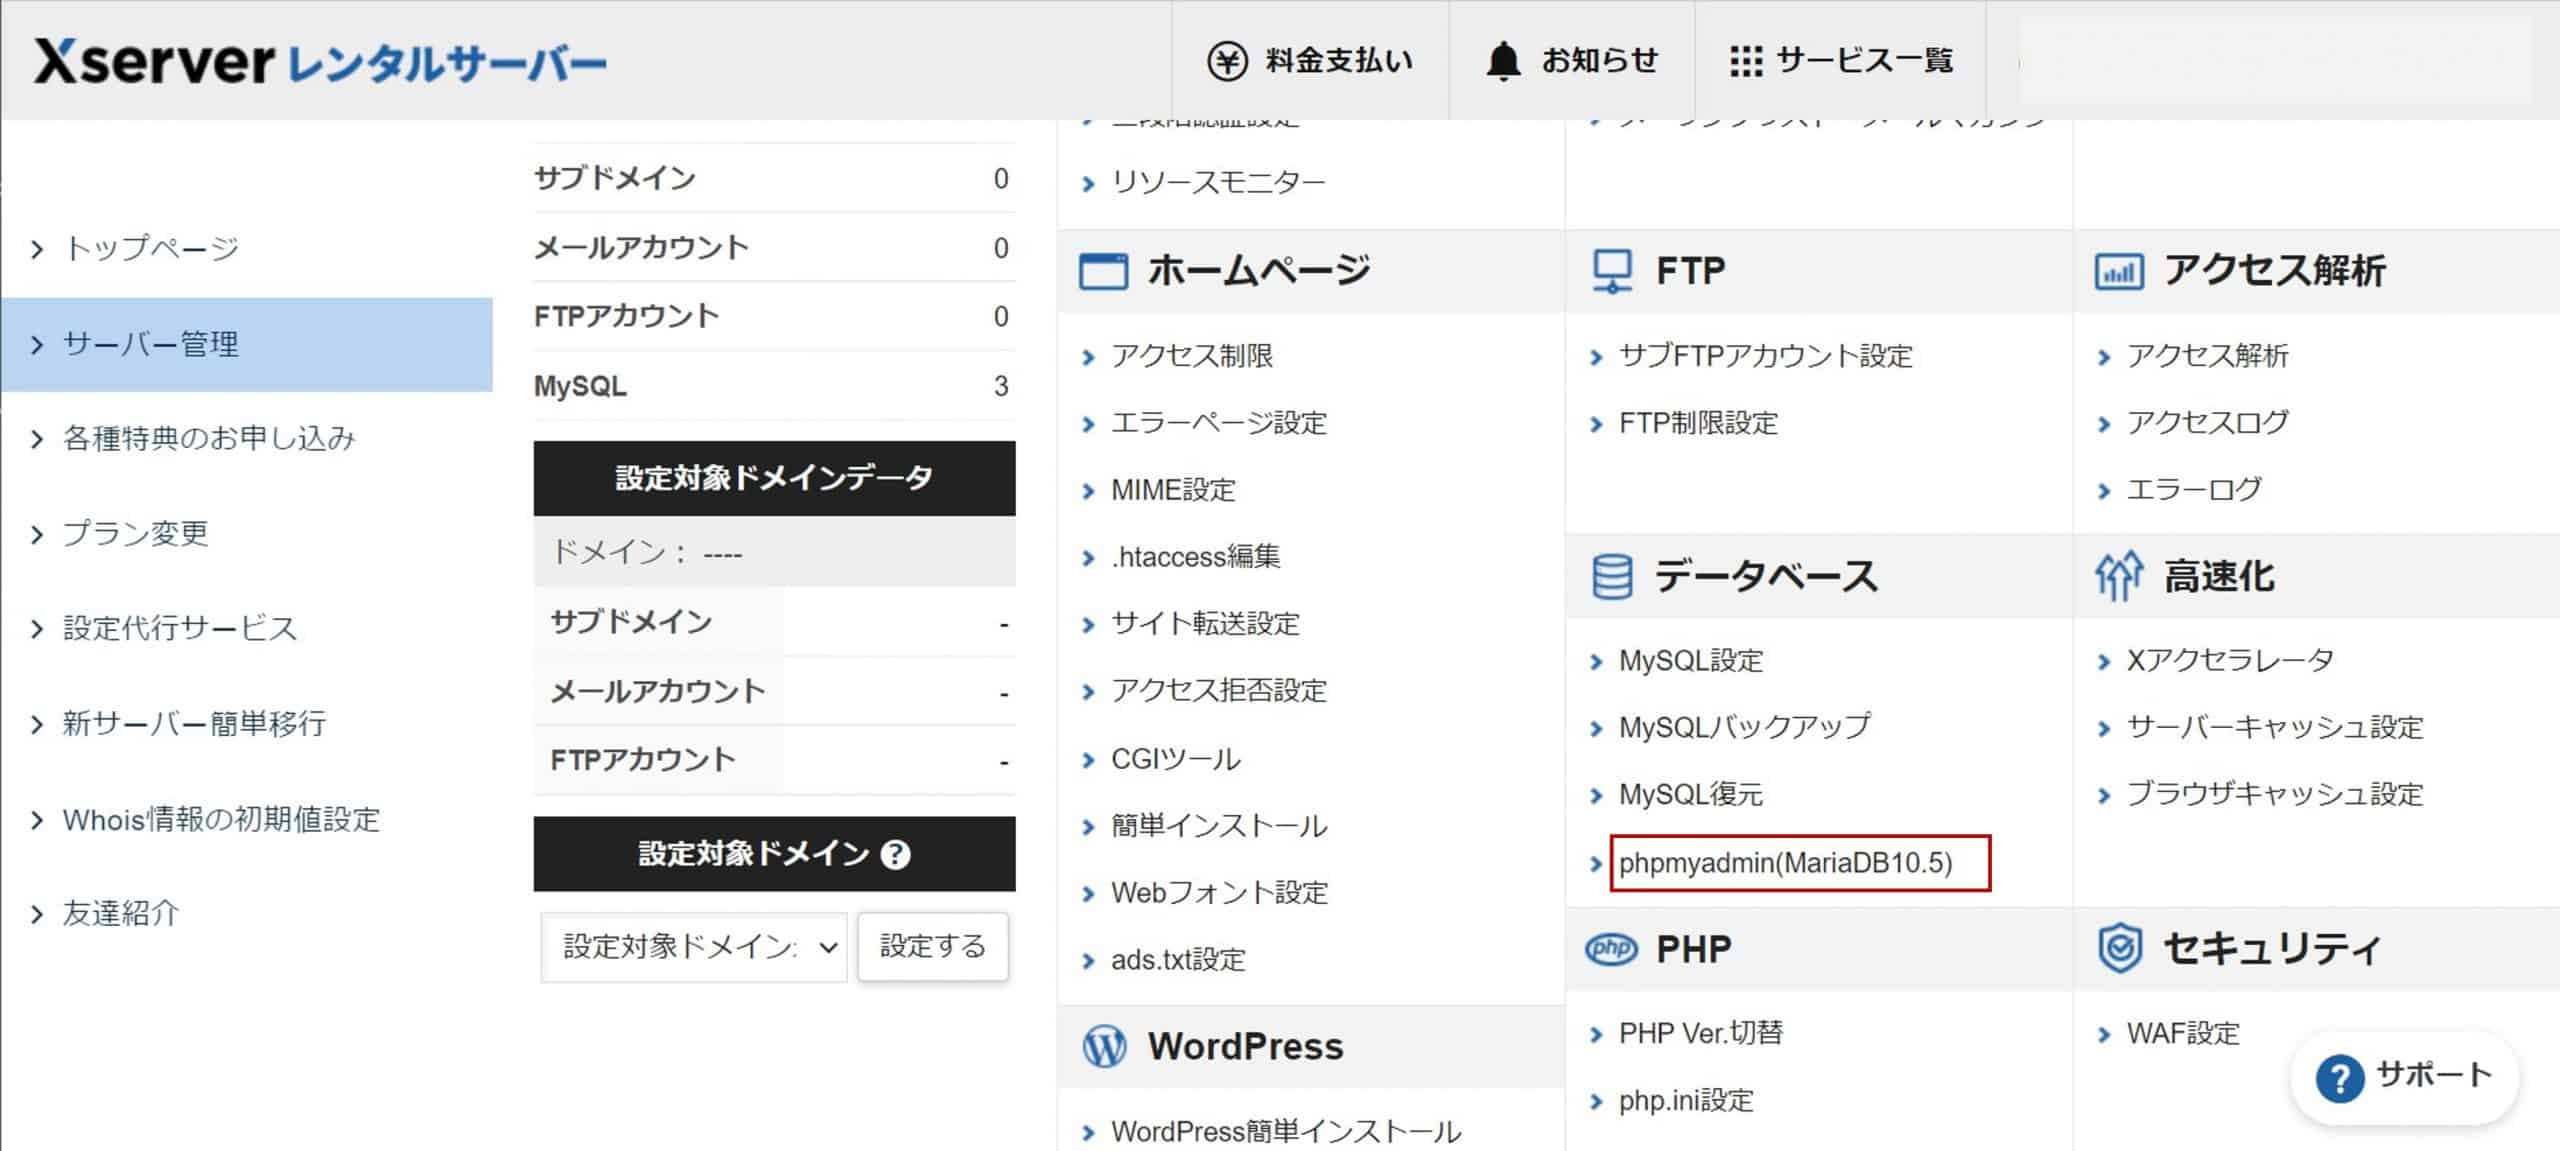Open 料金支払い in the header
This screenshot has width=2560, height=1151.
click(x=1310, y=61)
